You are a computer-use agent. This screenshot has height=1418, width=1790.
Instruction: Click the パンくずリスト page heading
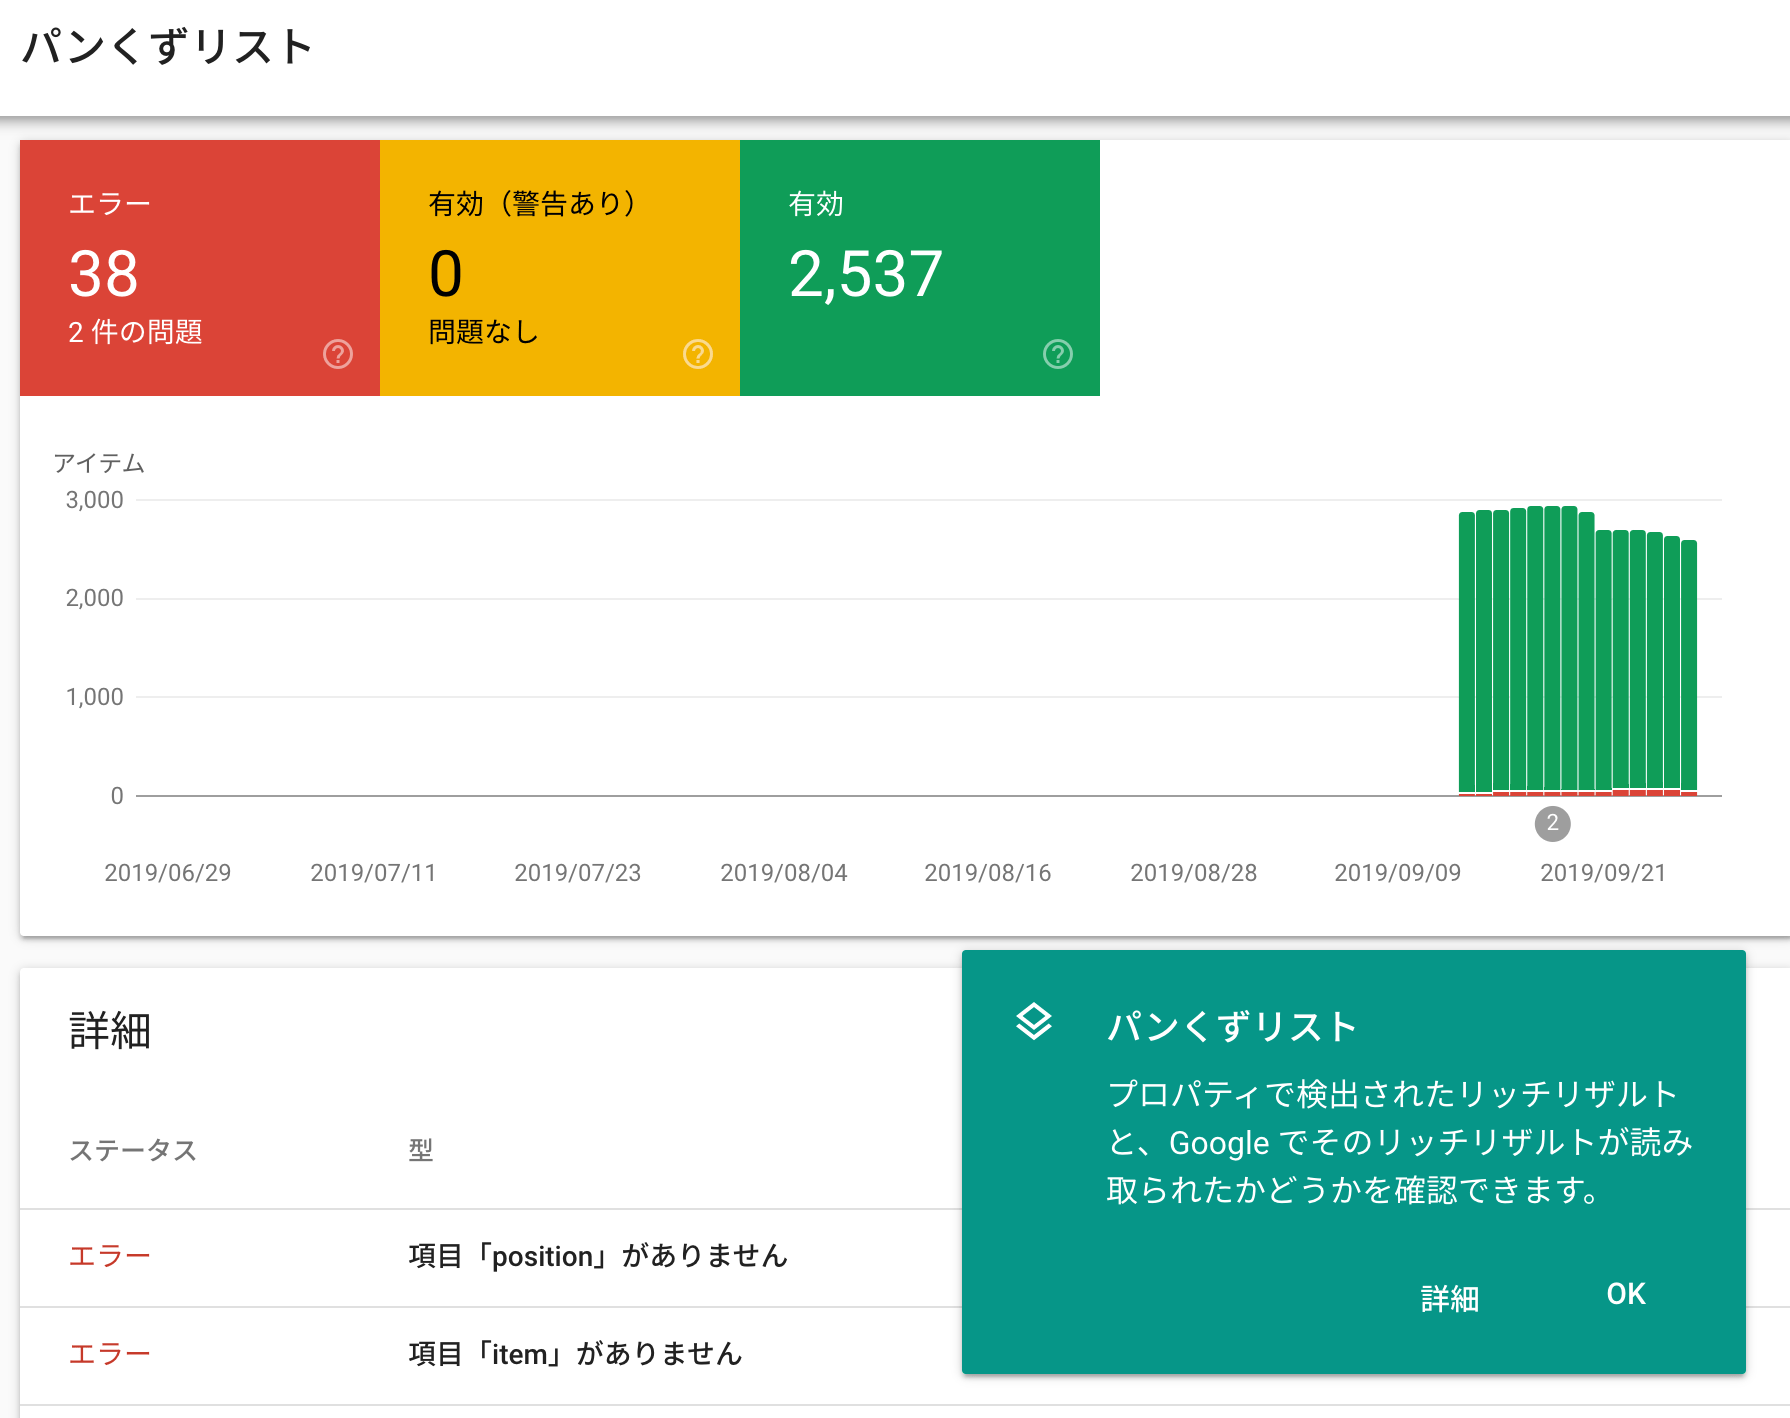click(168, 47)
